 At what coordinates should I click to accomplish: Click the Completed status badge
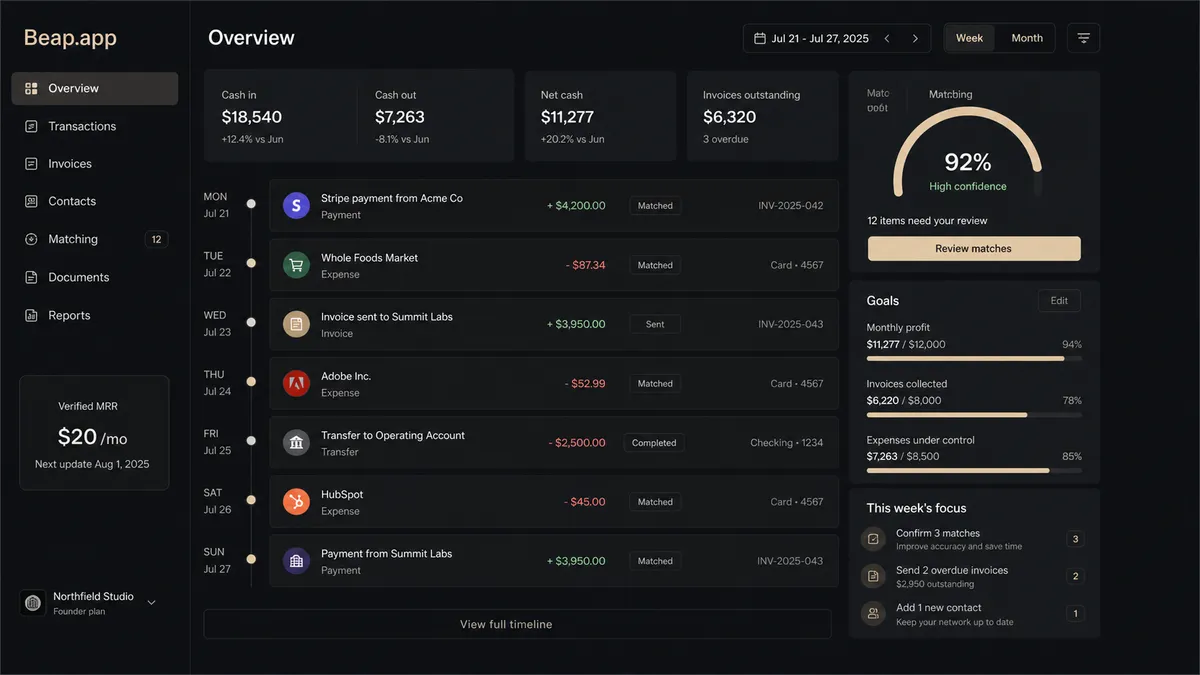point(654,443)
